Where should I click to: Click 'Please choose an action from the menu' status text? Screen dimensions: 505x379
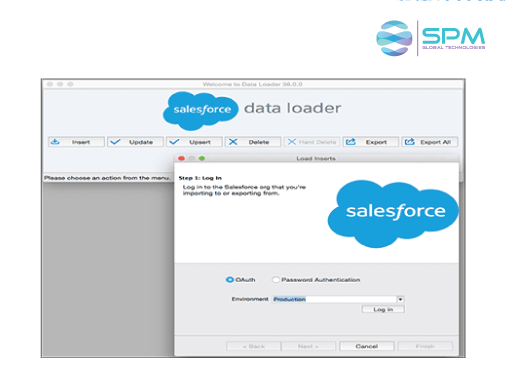(x=107, y=178)
